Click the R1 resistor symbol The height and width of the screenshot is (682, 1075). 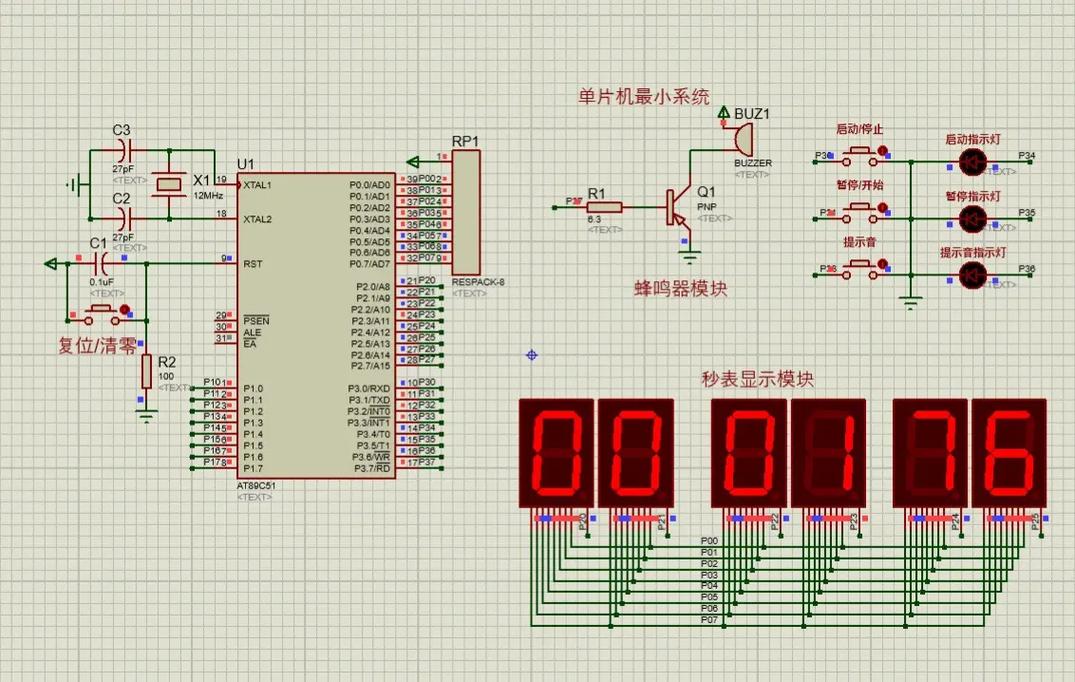(604, 207)
